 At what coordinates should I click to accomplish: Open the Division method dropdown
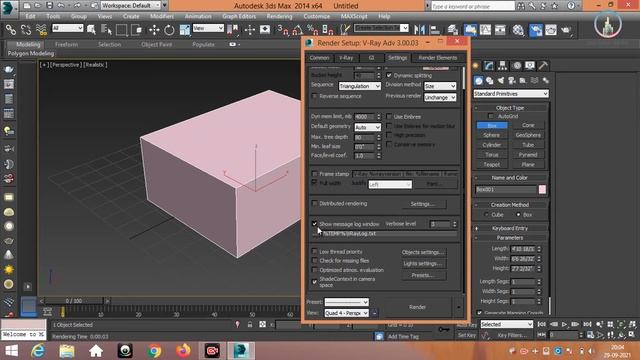click(x=440, y=86)
